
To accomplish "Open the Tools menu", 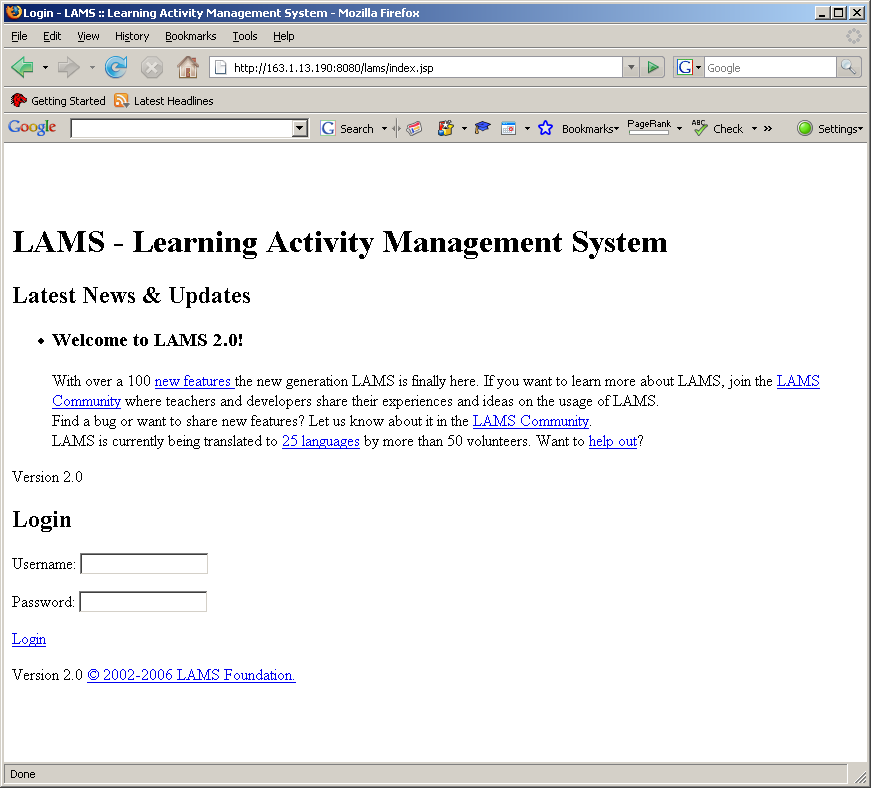I will pyautogui.click(x=245, y=36).
